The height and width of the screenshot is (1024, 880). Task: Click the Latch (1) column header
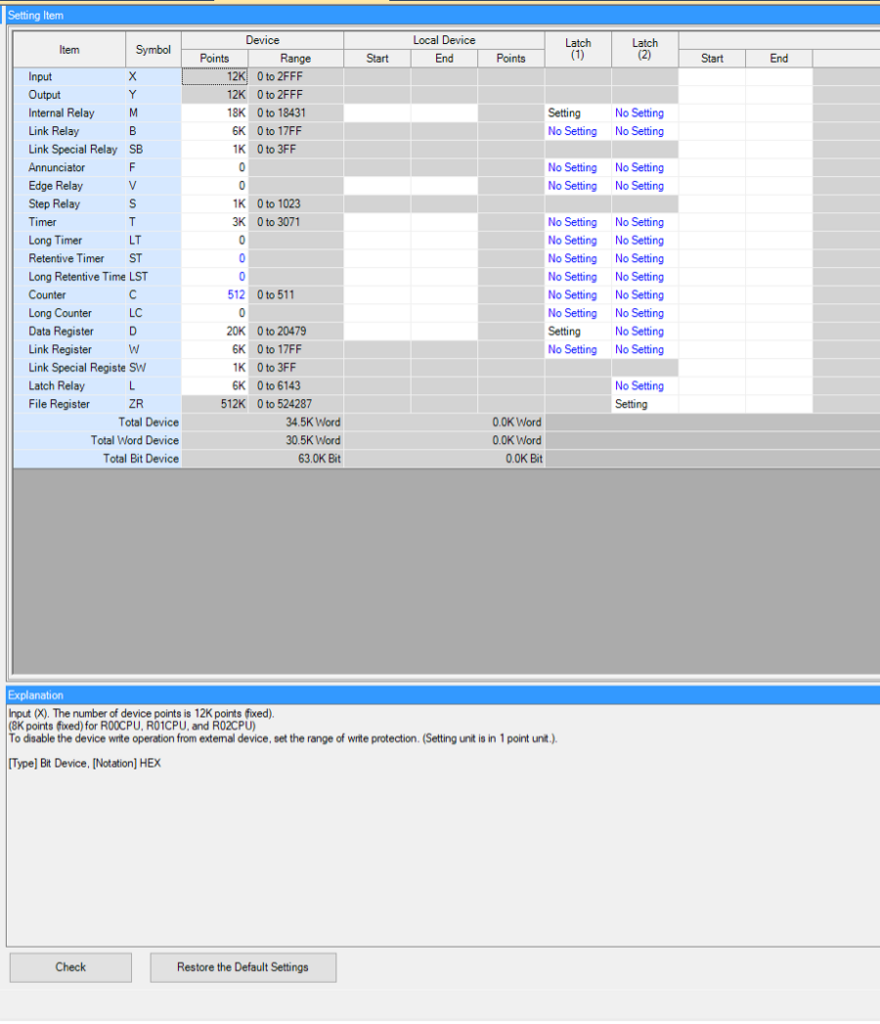pos(578,49)
